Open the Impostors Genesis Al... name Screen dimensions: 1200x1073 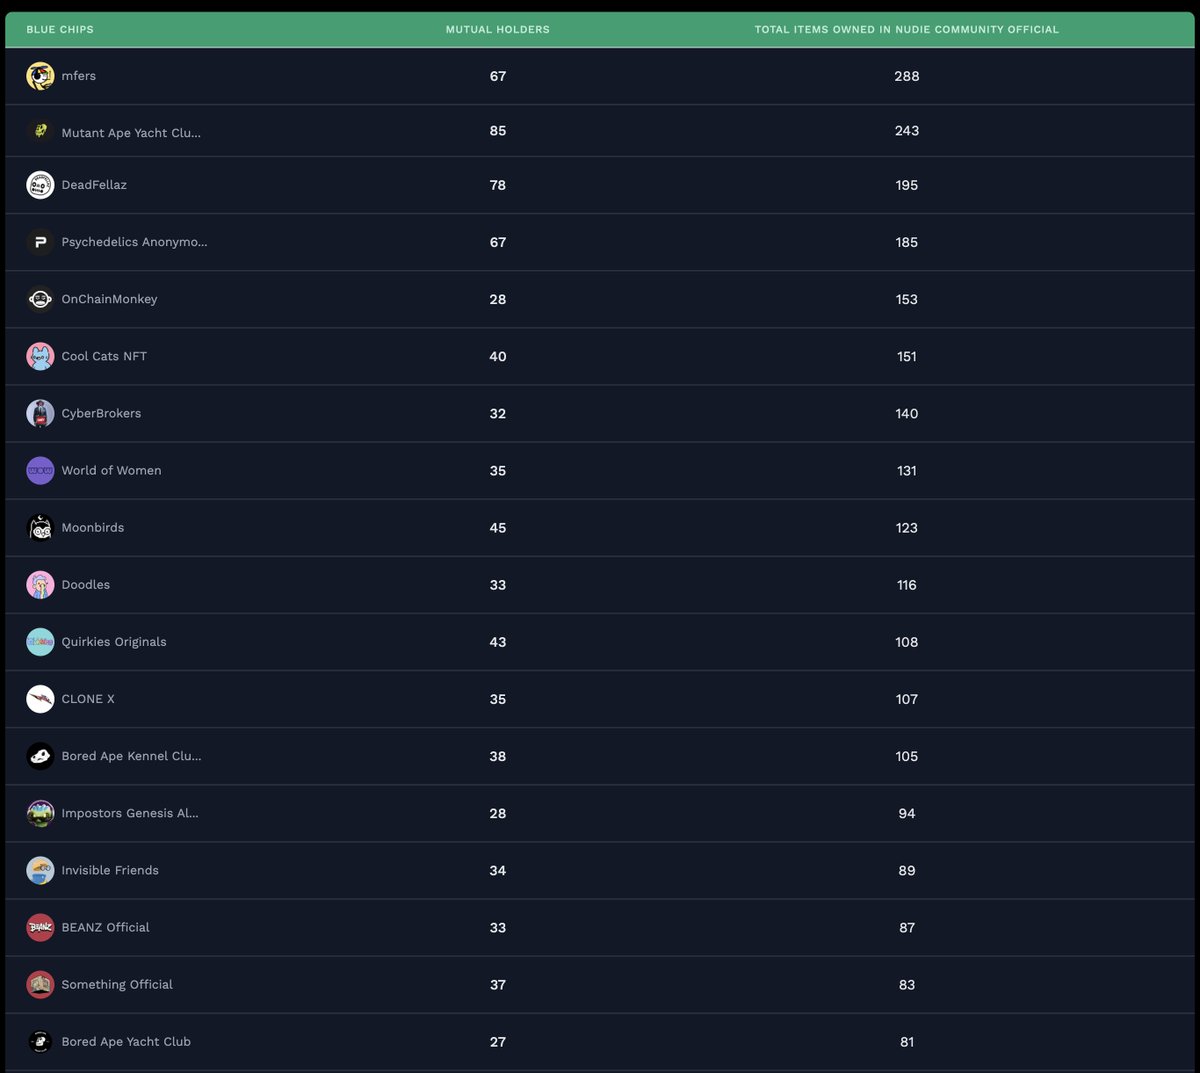point(130,813)
